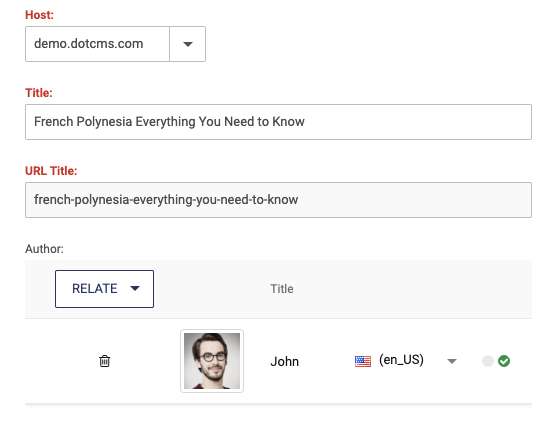Click the red Title field label
548x428 pixels.
coord(38,93)
